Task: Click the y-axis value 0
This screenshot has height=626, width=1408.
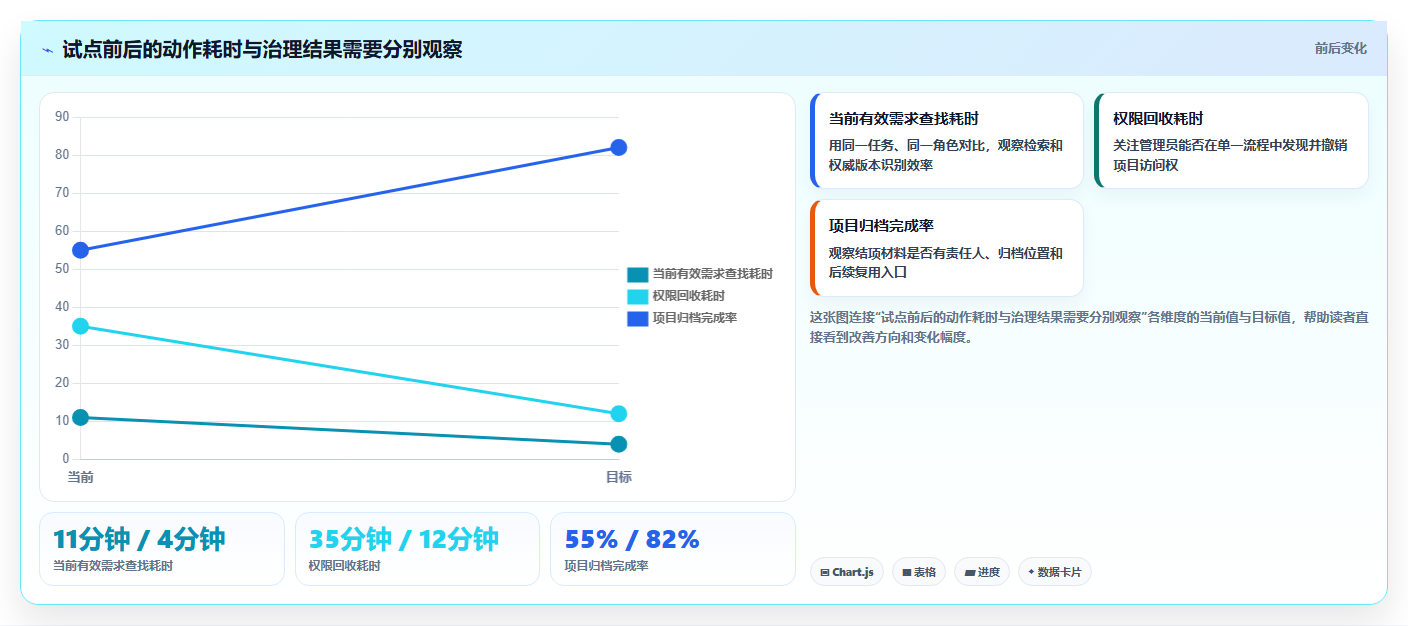Action: tap(66, 459)
